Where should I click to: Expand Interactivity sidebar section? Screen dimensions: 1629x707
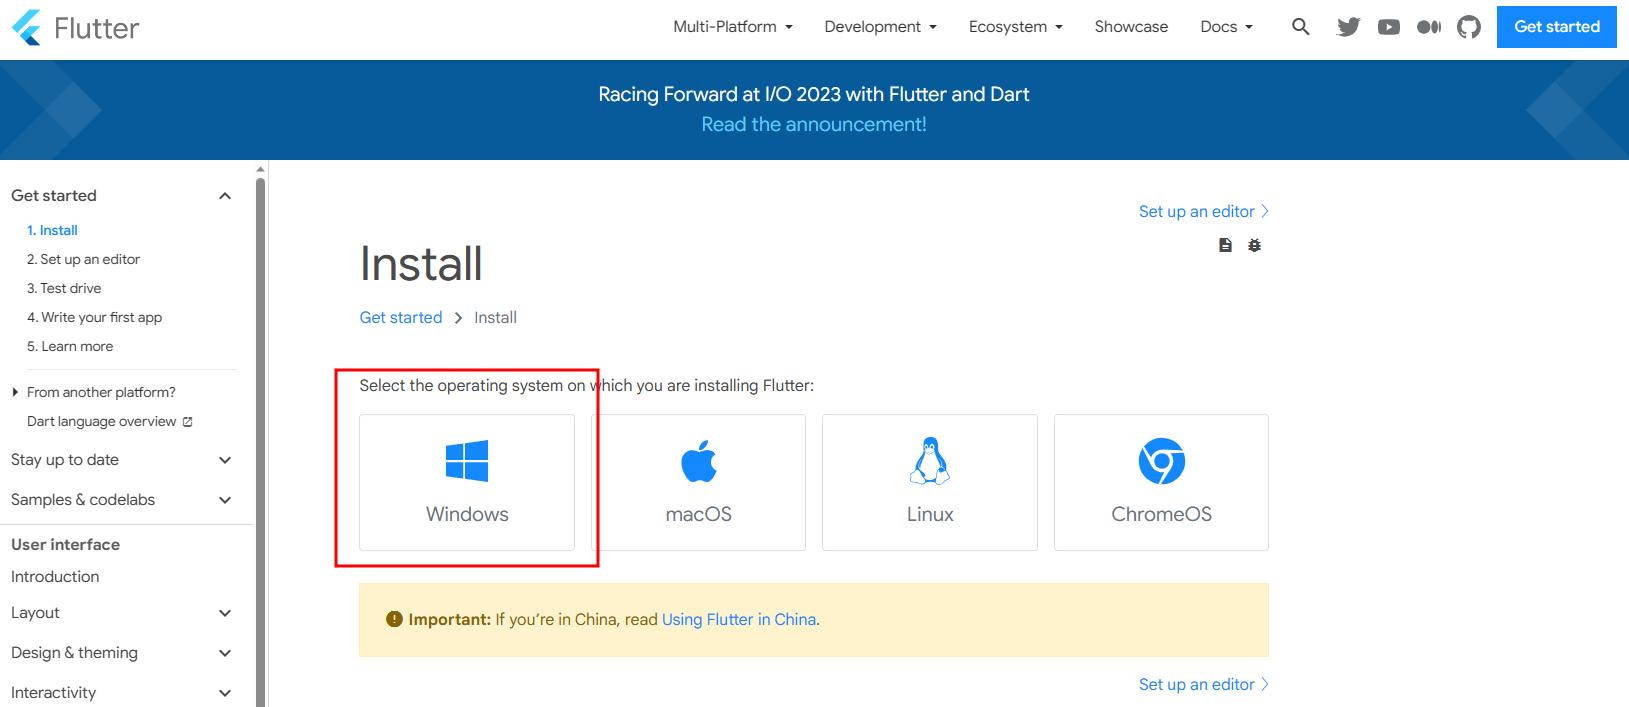[x=121, y=693]
